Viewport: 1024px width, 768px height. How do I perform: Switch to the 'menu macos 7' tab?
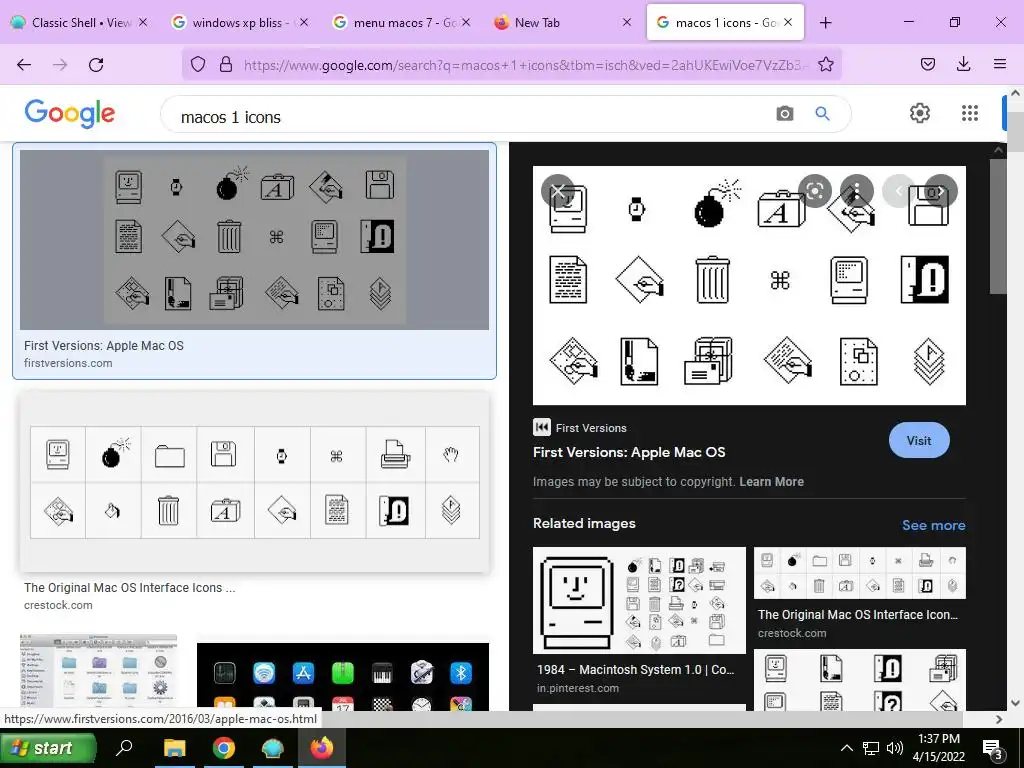[401, 23]
